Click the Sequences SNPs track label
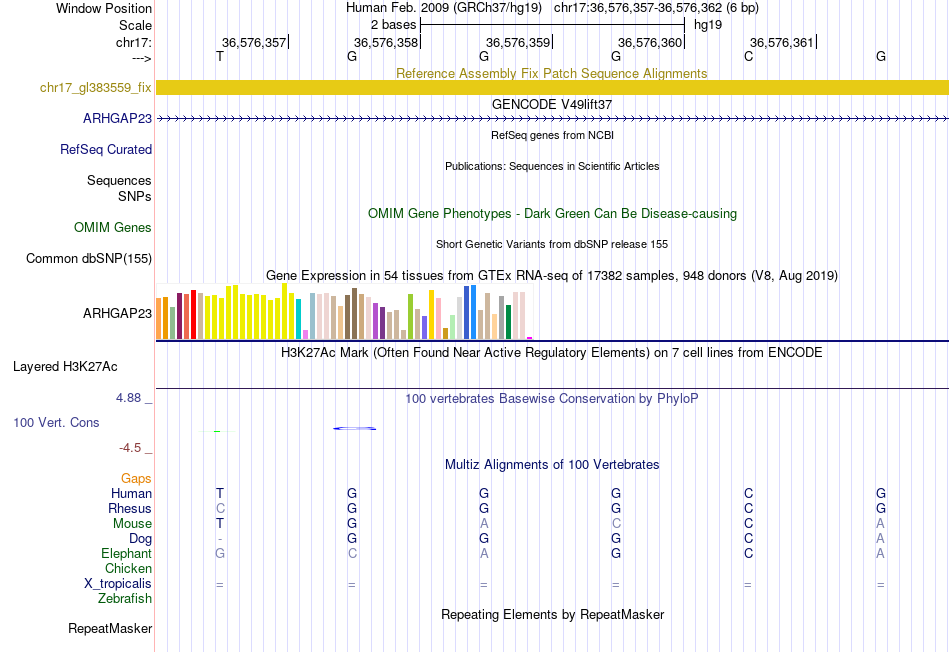Image resolution: width=950 pixels, height=652 pixels. click(x=119, y=188)
